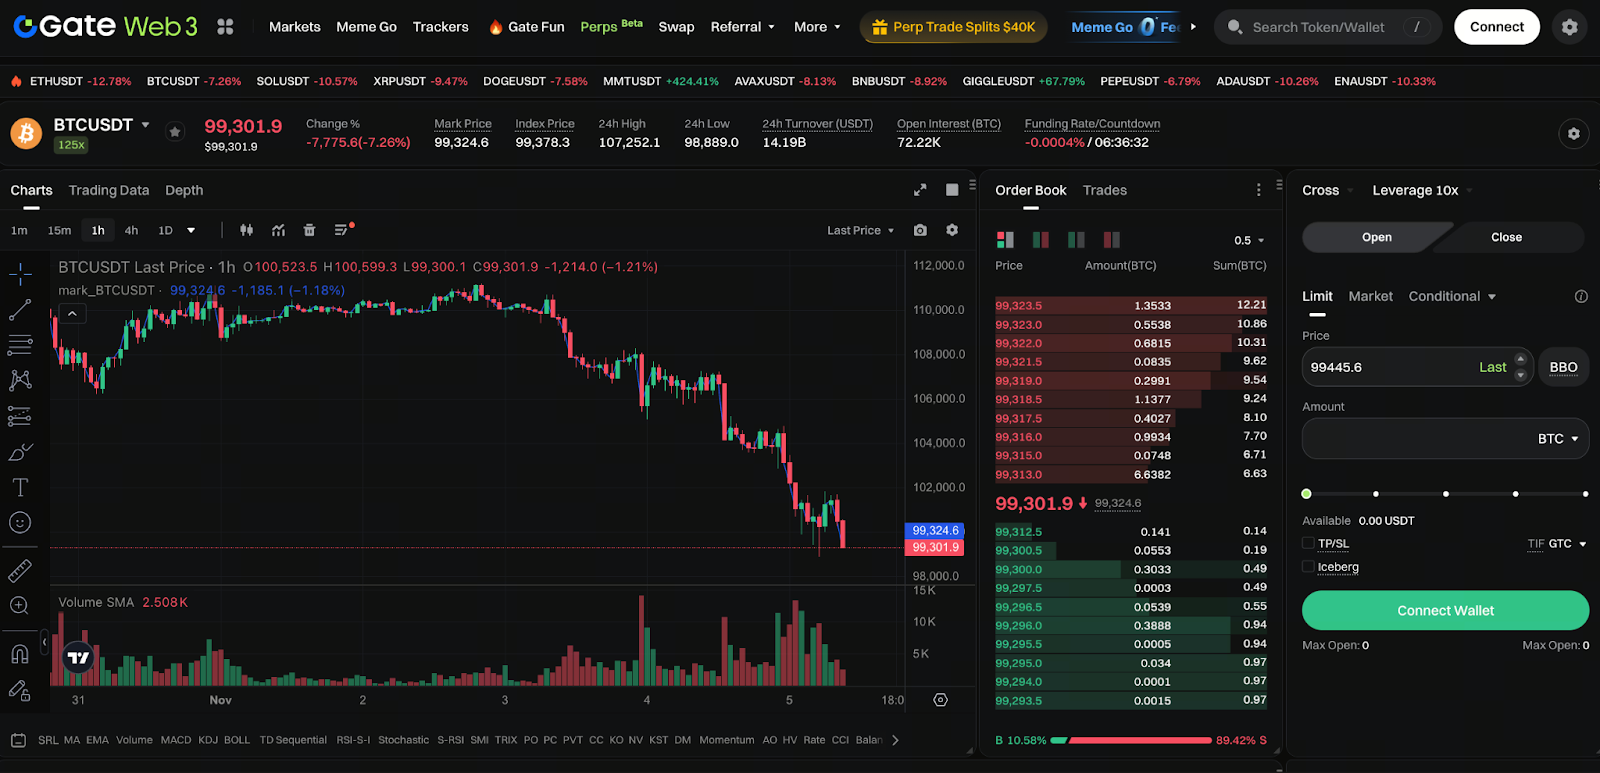Change the chart panel layout square icon
Screen dimensions: 1600x773
(x=952, y=190)
